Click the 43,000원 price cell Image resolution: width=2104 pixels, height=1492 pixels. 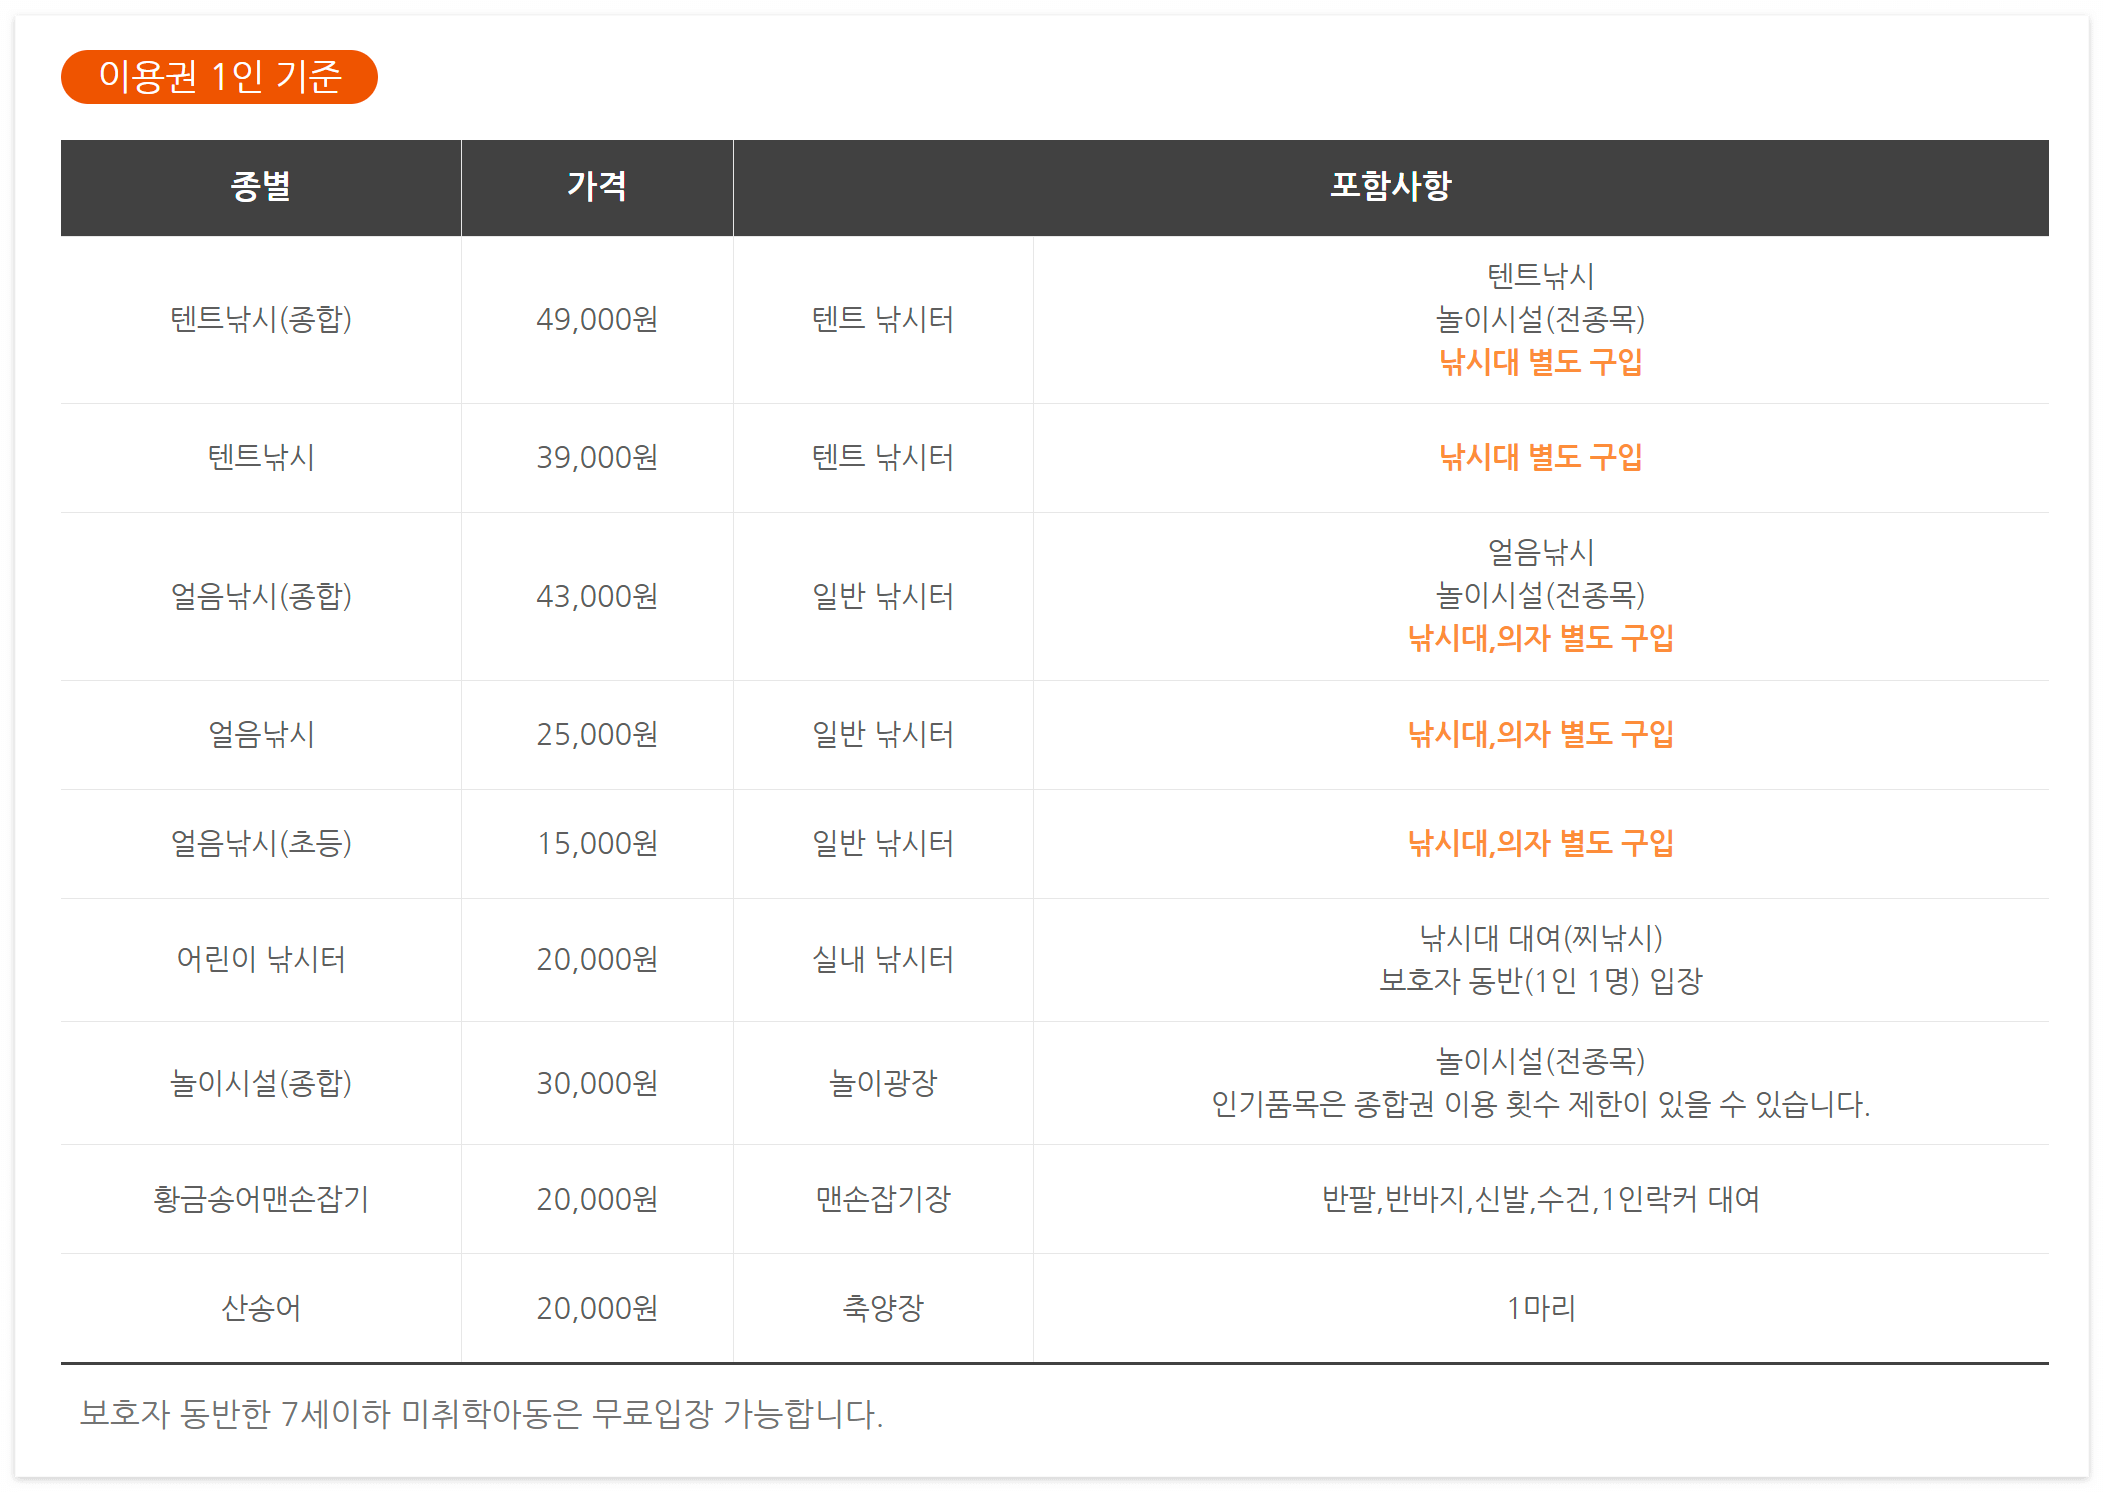(x=597, y=596)
